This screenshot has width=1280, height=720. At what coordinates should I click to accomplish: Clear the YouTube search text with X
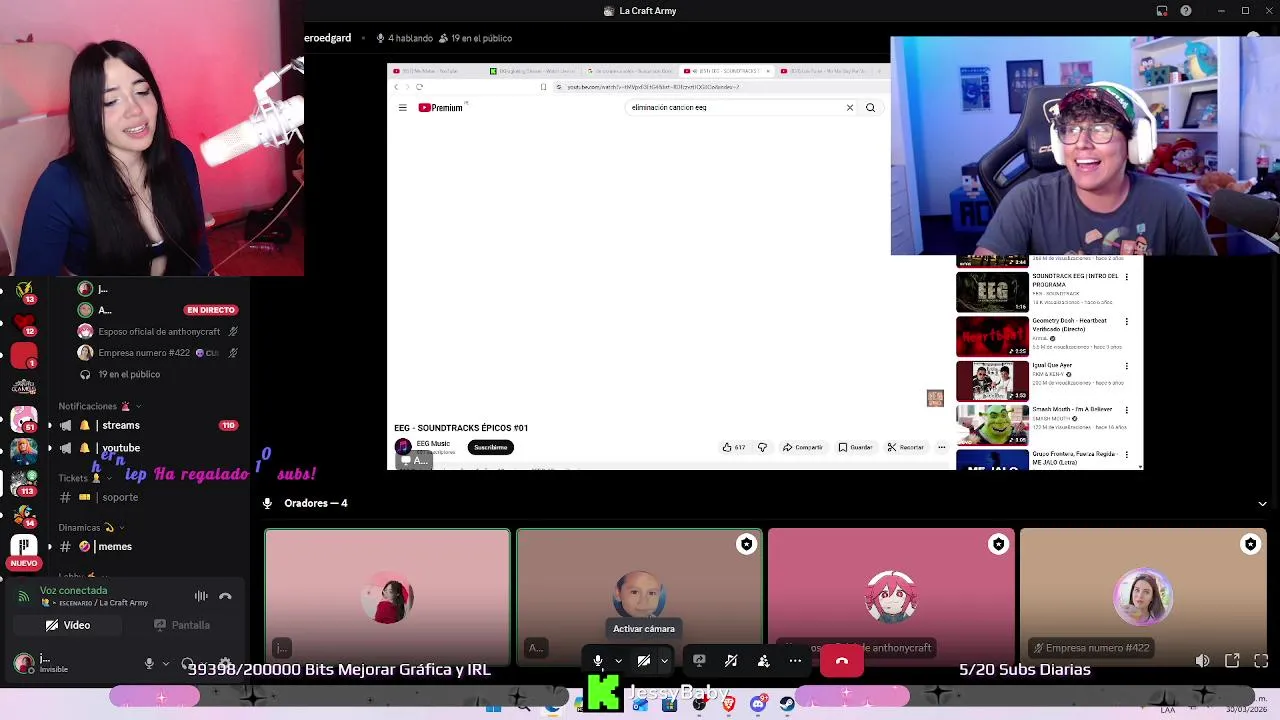850,107
